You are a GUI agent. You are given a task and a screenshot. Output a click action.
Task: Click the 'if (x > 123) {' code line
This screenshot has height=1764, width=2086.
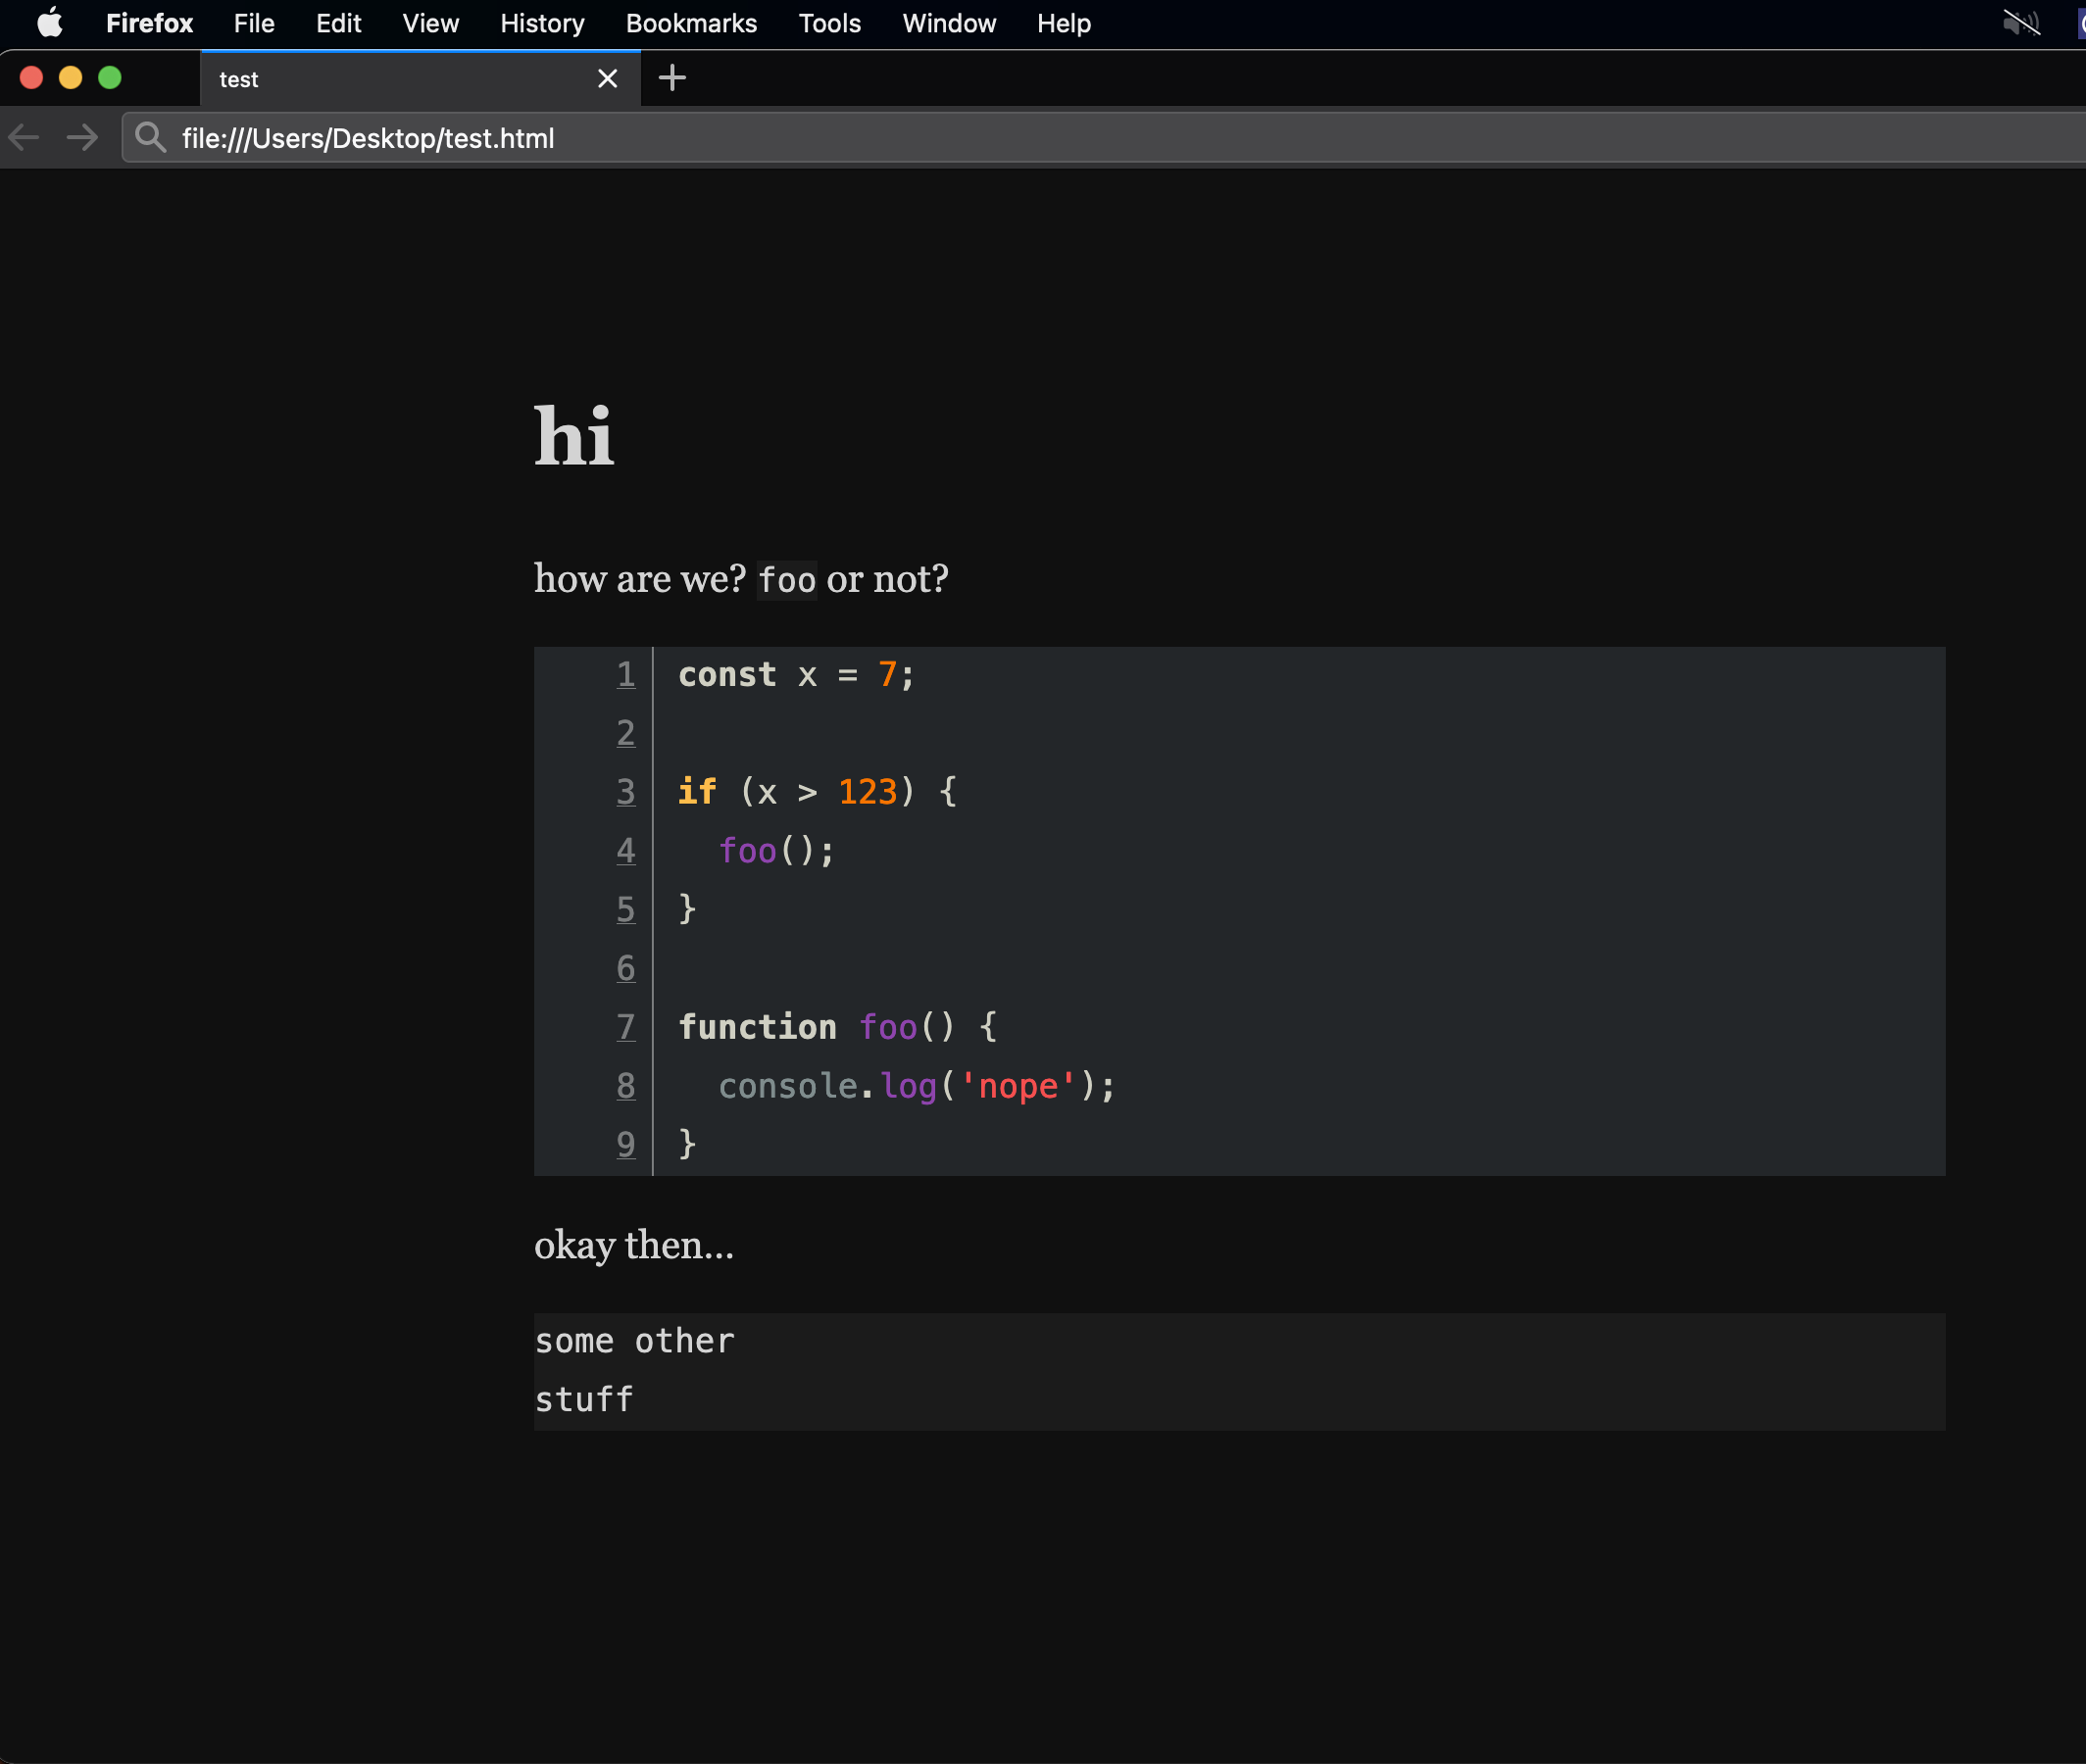point(818,792)
